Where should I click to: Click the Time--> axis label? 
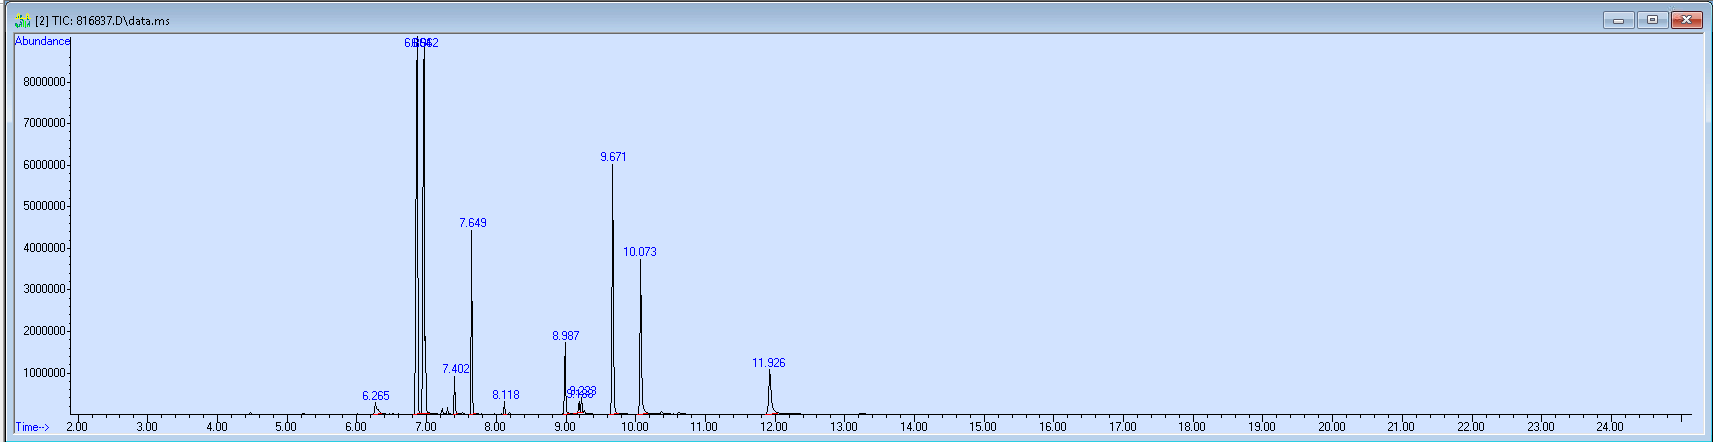32,427
